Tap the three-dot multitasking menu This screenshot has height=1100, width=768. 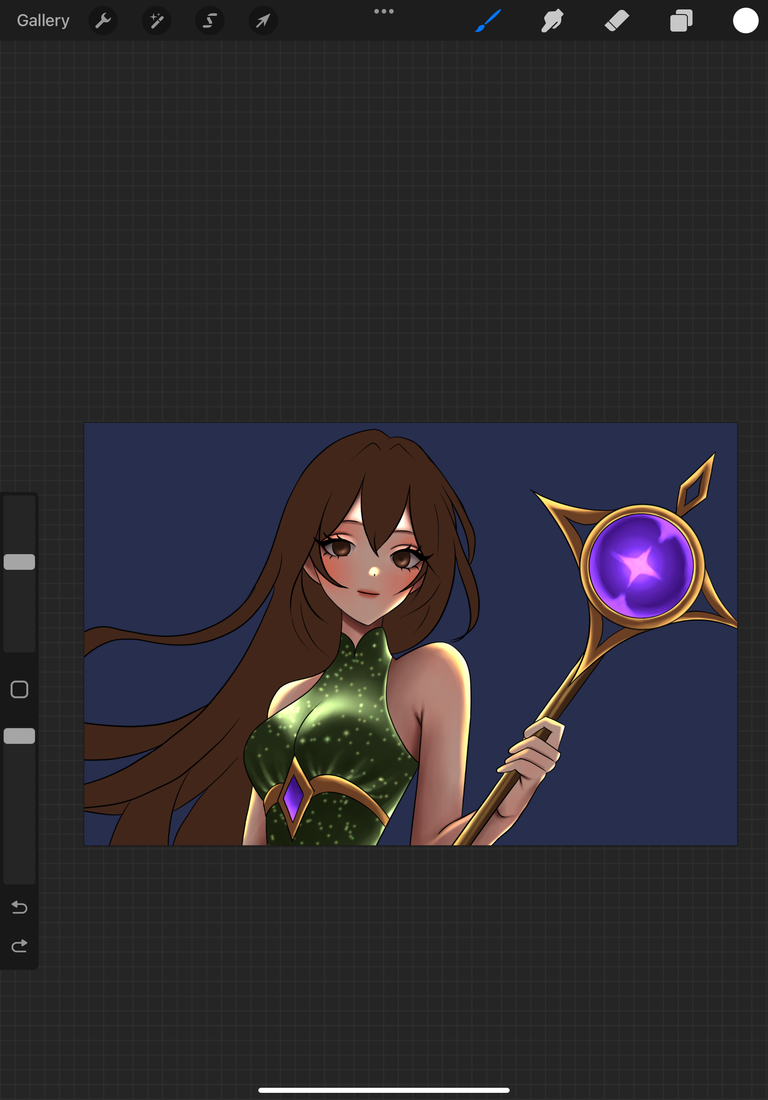tap(384, 11)
